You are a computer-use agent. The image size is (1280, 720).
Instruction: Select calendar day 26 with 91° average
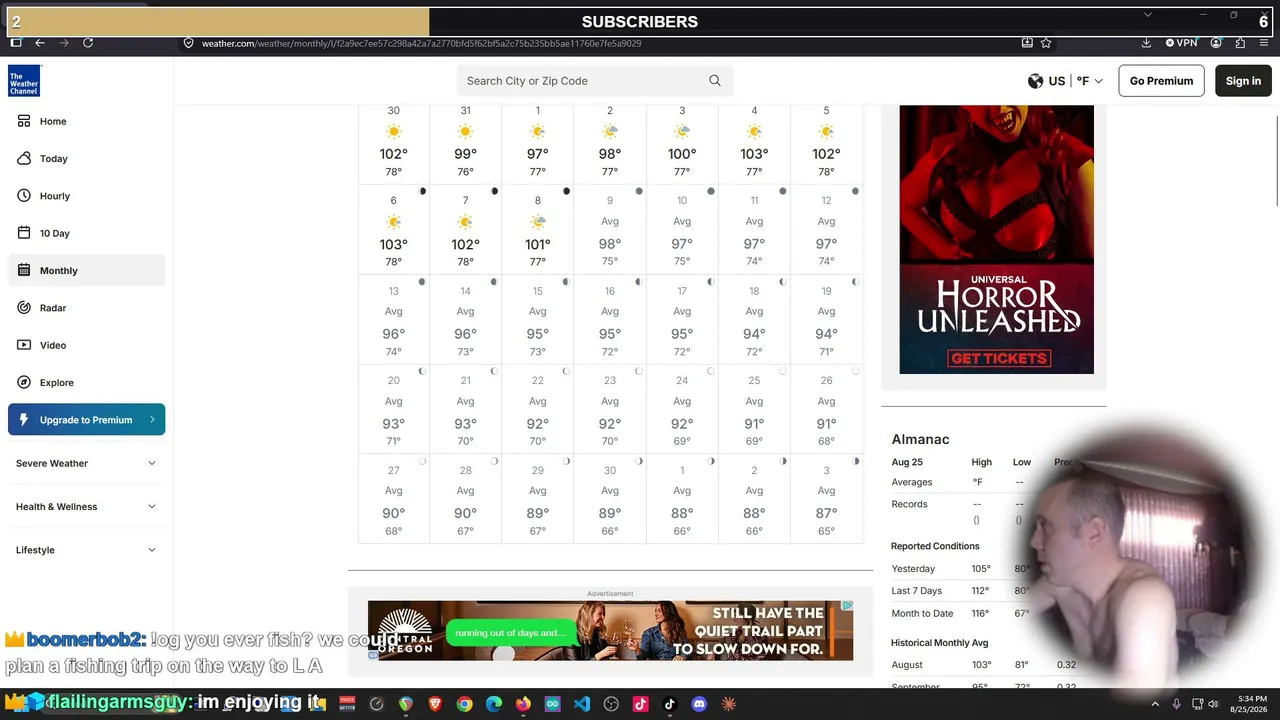(826, 408)
